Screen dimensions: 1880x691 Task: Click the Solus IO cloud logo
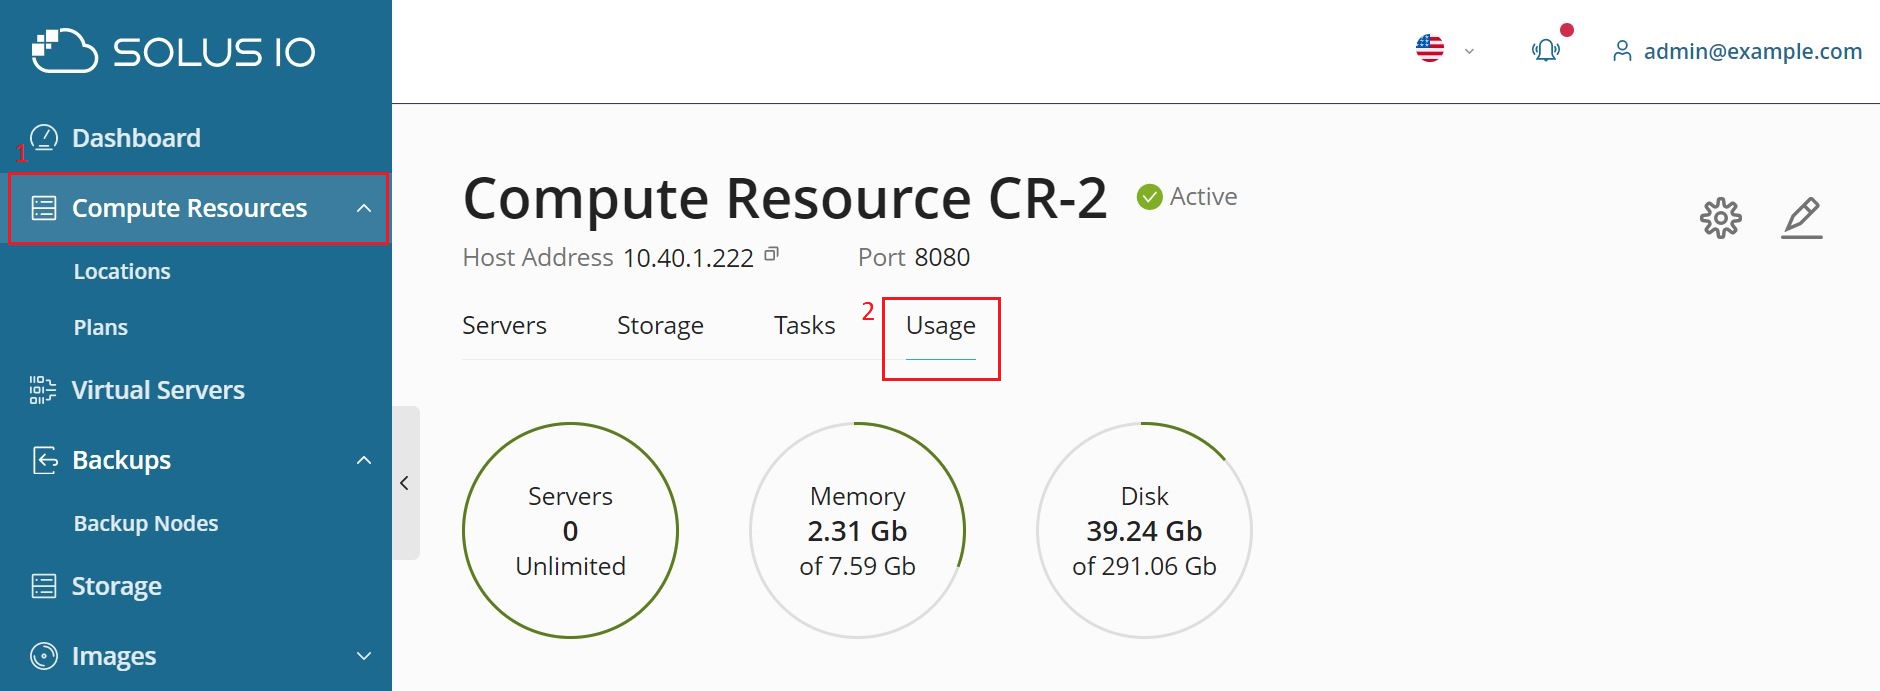pyautogui.click(x=64, y=51)
